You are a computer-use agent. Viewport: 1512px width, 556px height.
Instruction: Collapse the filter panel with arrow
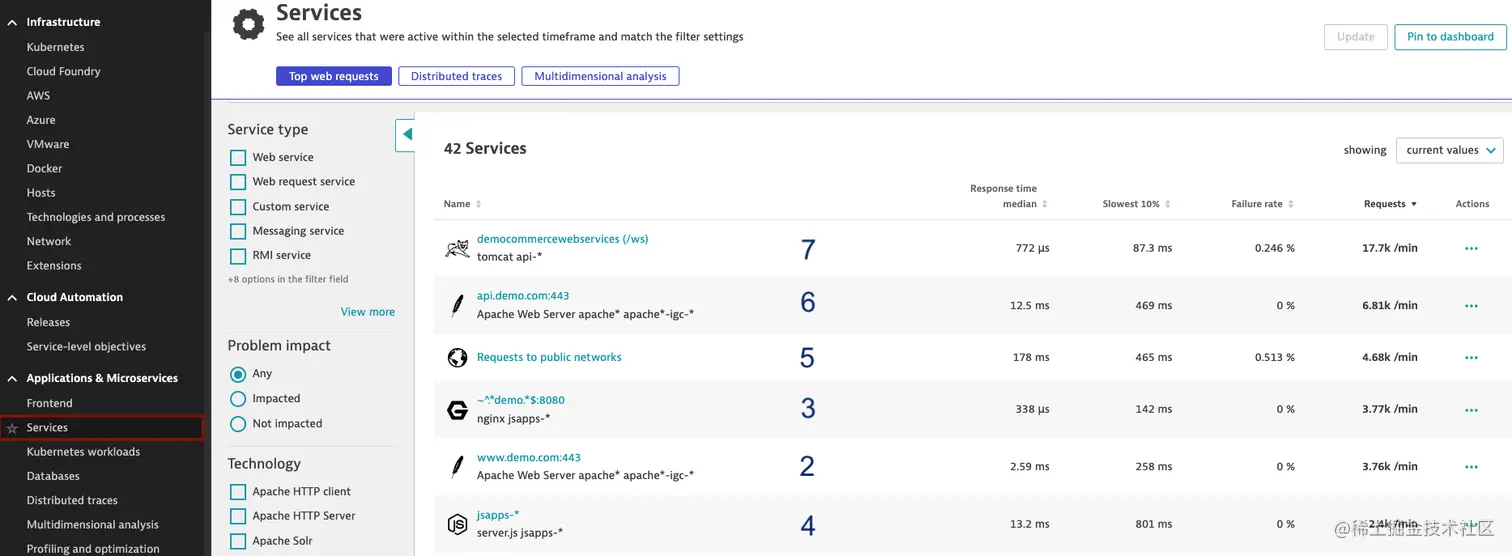(406, 134)
